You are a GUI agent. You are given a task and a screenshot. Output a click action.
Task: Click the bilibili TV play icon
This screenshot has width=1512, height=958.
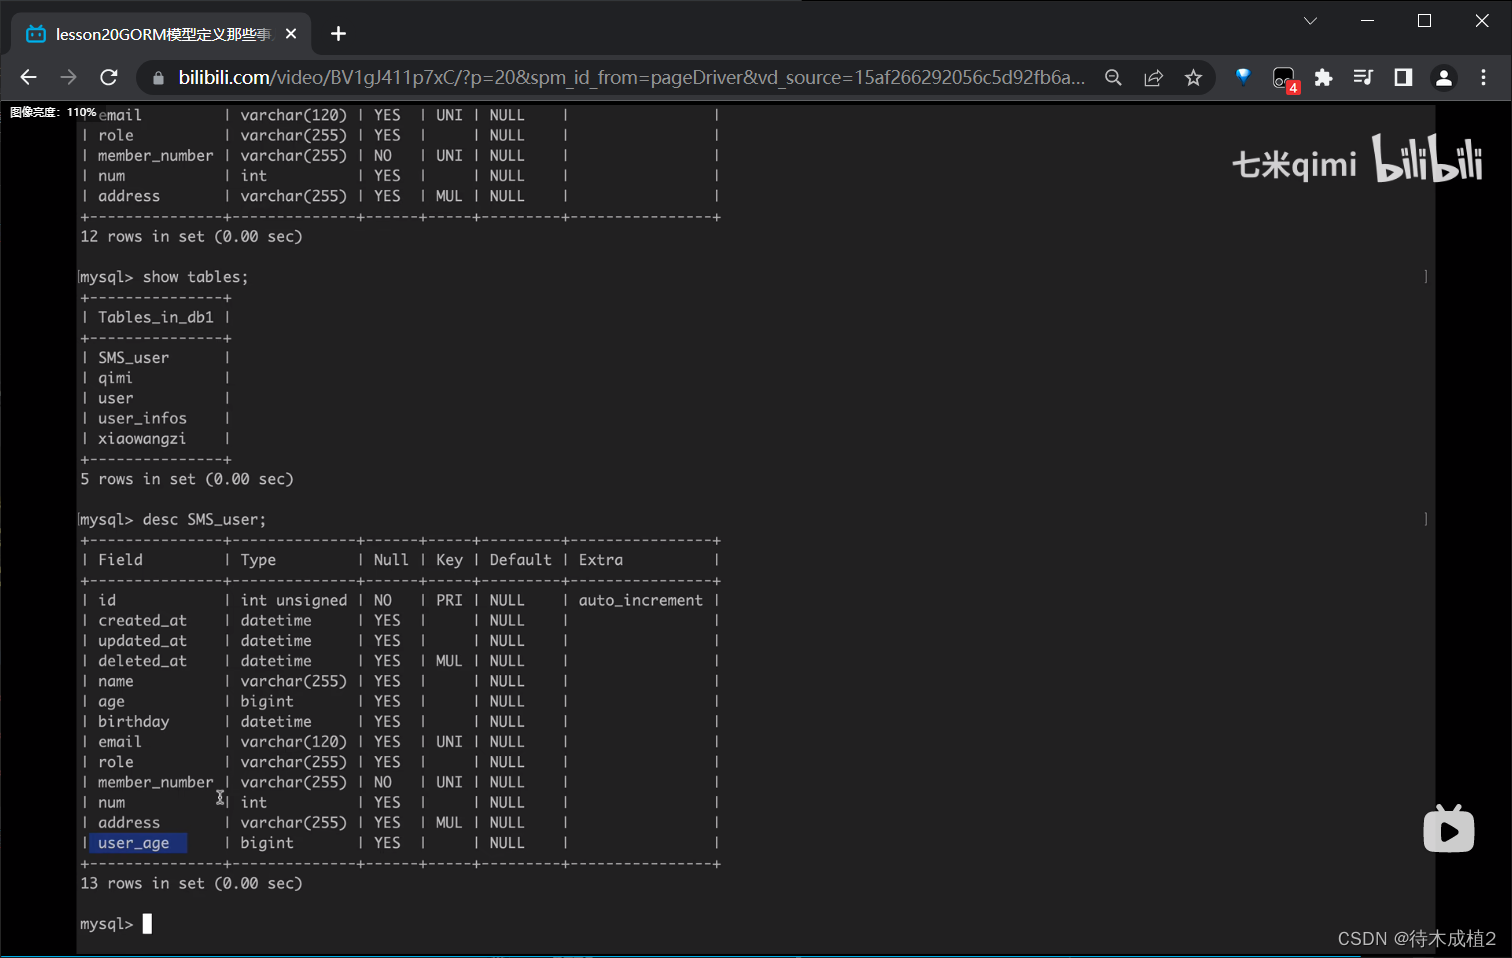tap(1448, 829)
